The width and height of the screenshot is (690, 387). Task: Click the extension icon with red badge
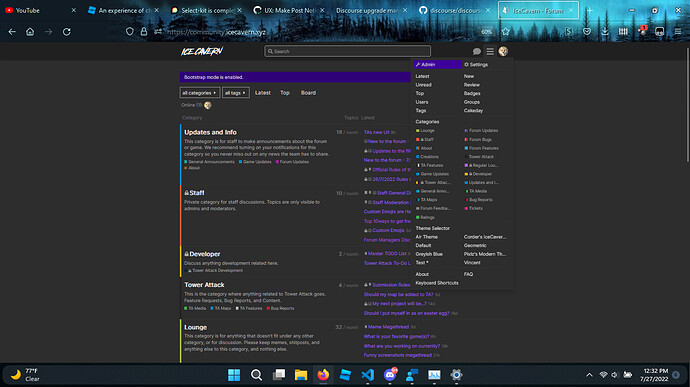tap(642, 31)
